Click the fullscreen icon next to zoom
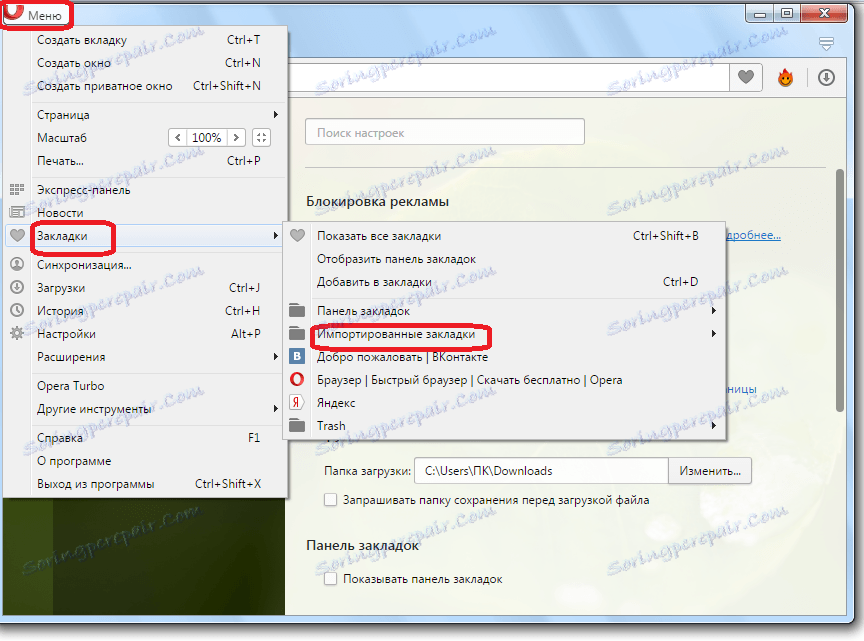The image size is (864, 641). pyautogui.click(x=261, y=137)
